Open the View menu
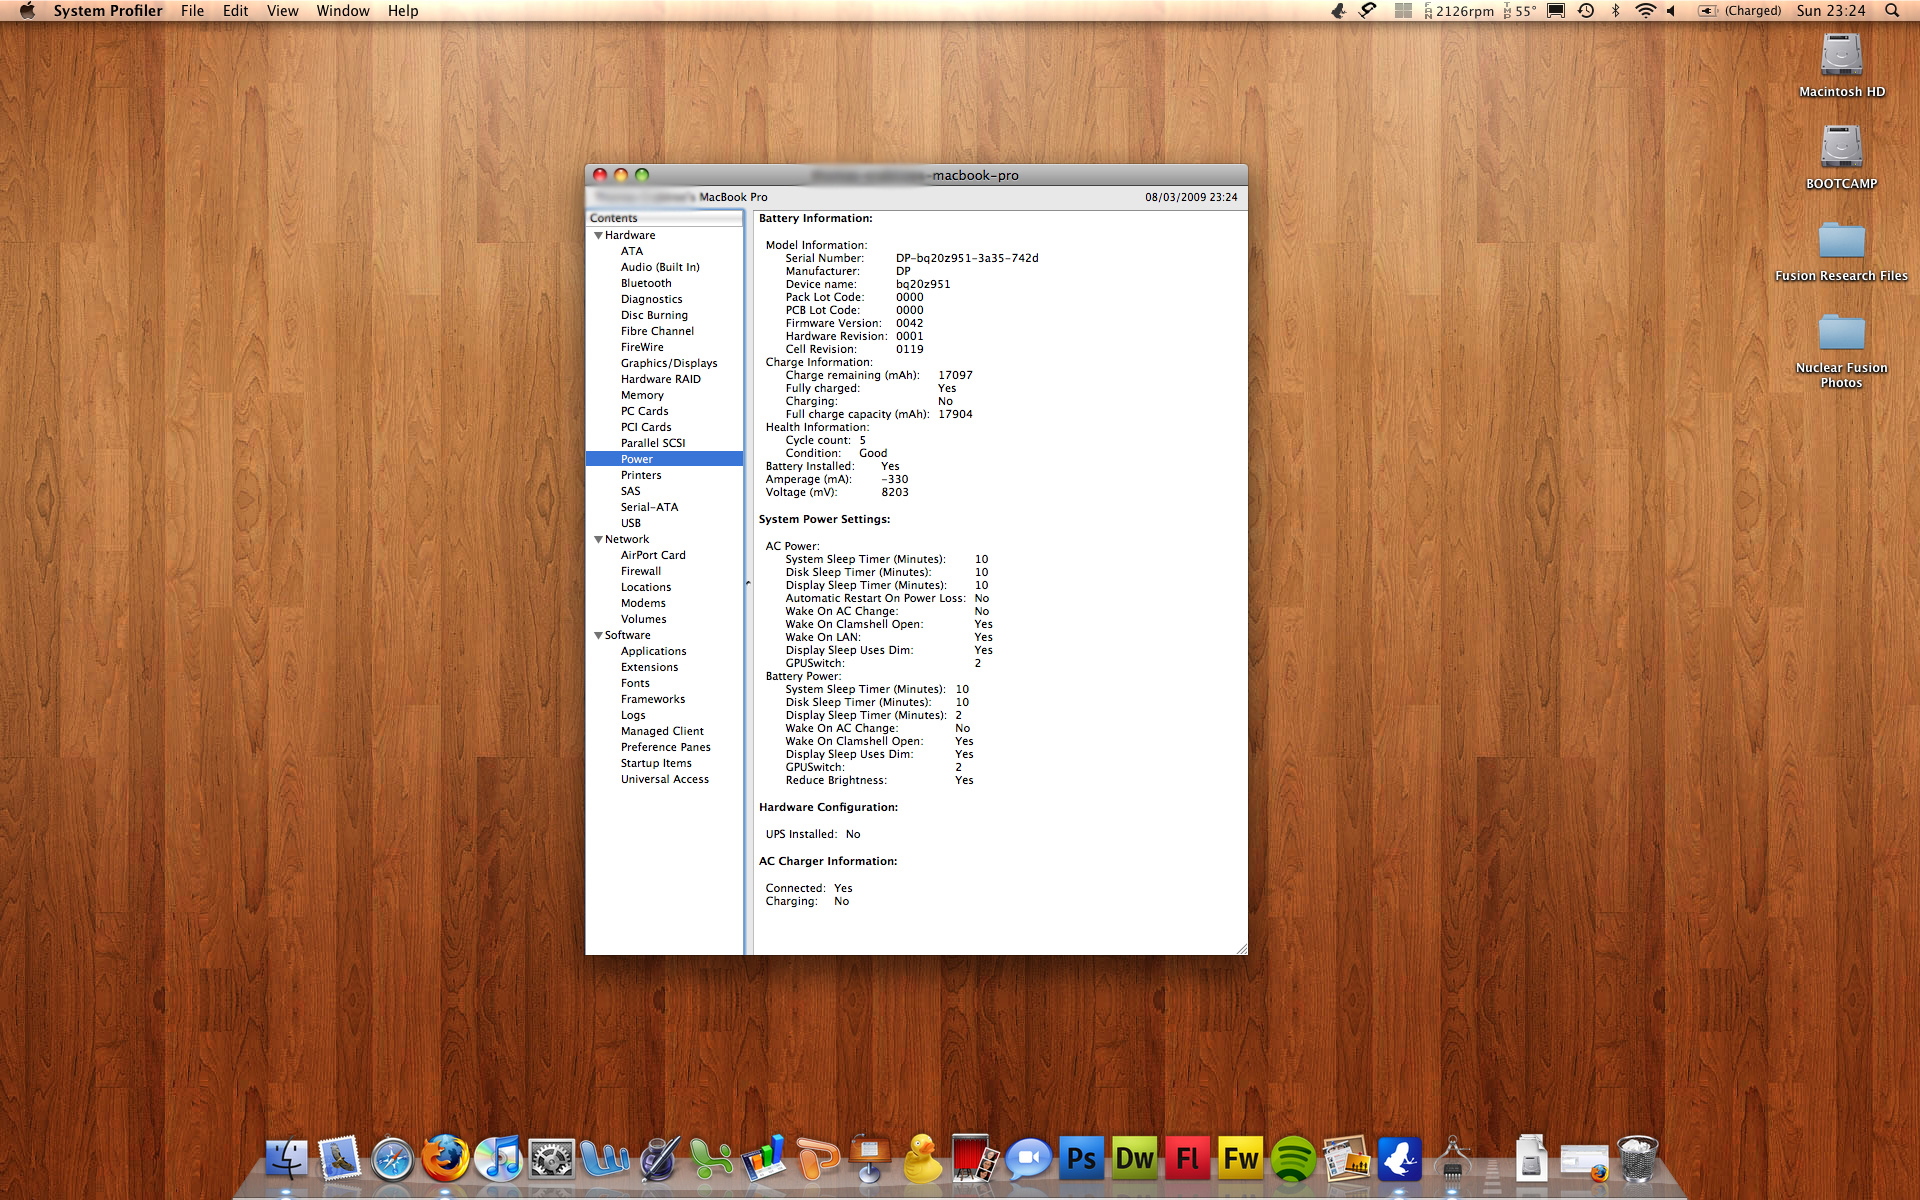 point(282,11)
